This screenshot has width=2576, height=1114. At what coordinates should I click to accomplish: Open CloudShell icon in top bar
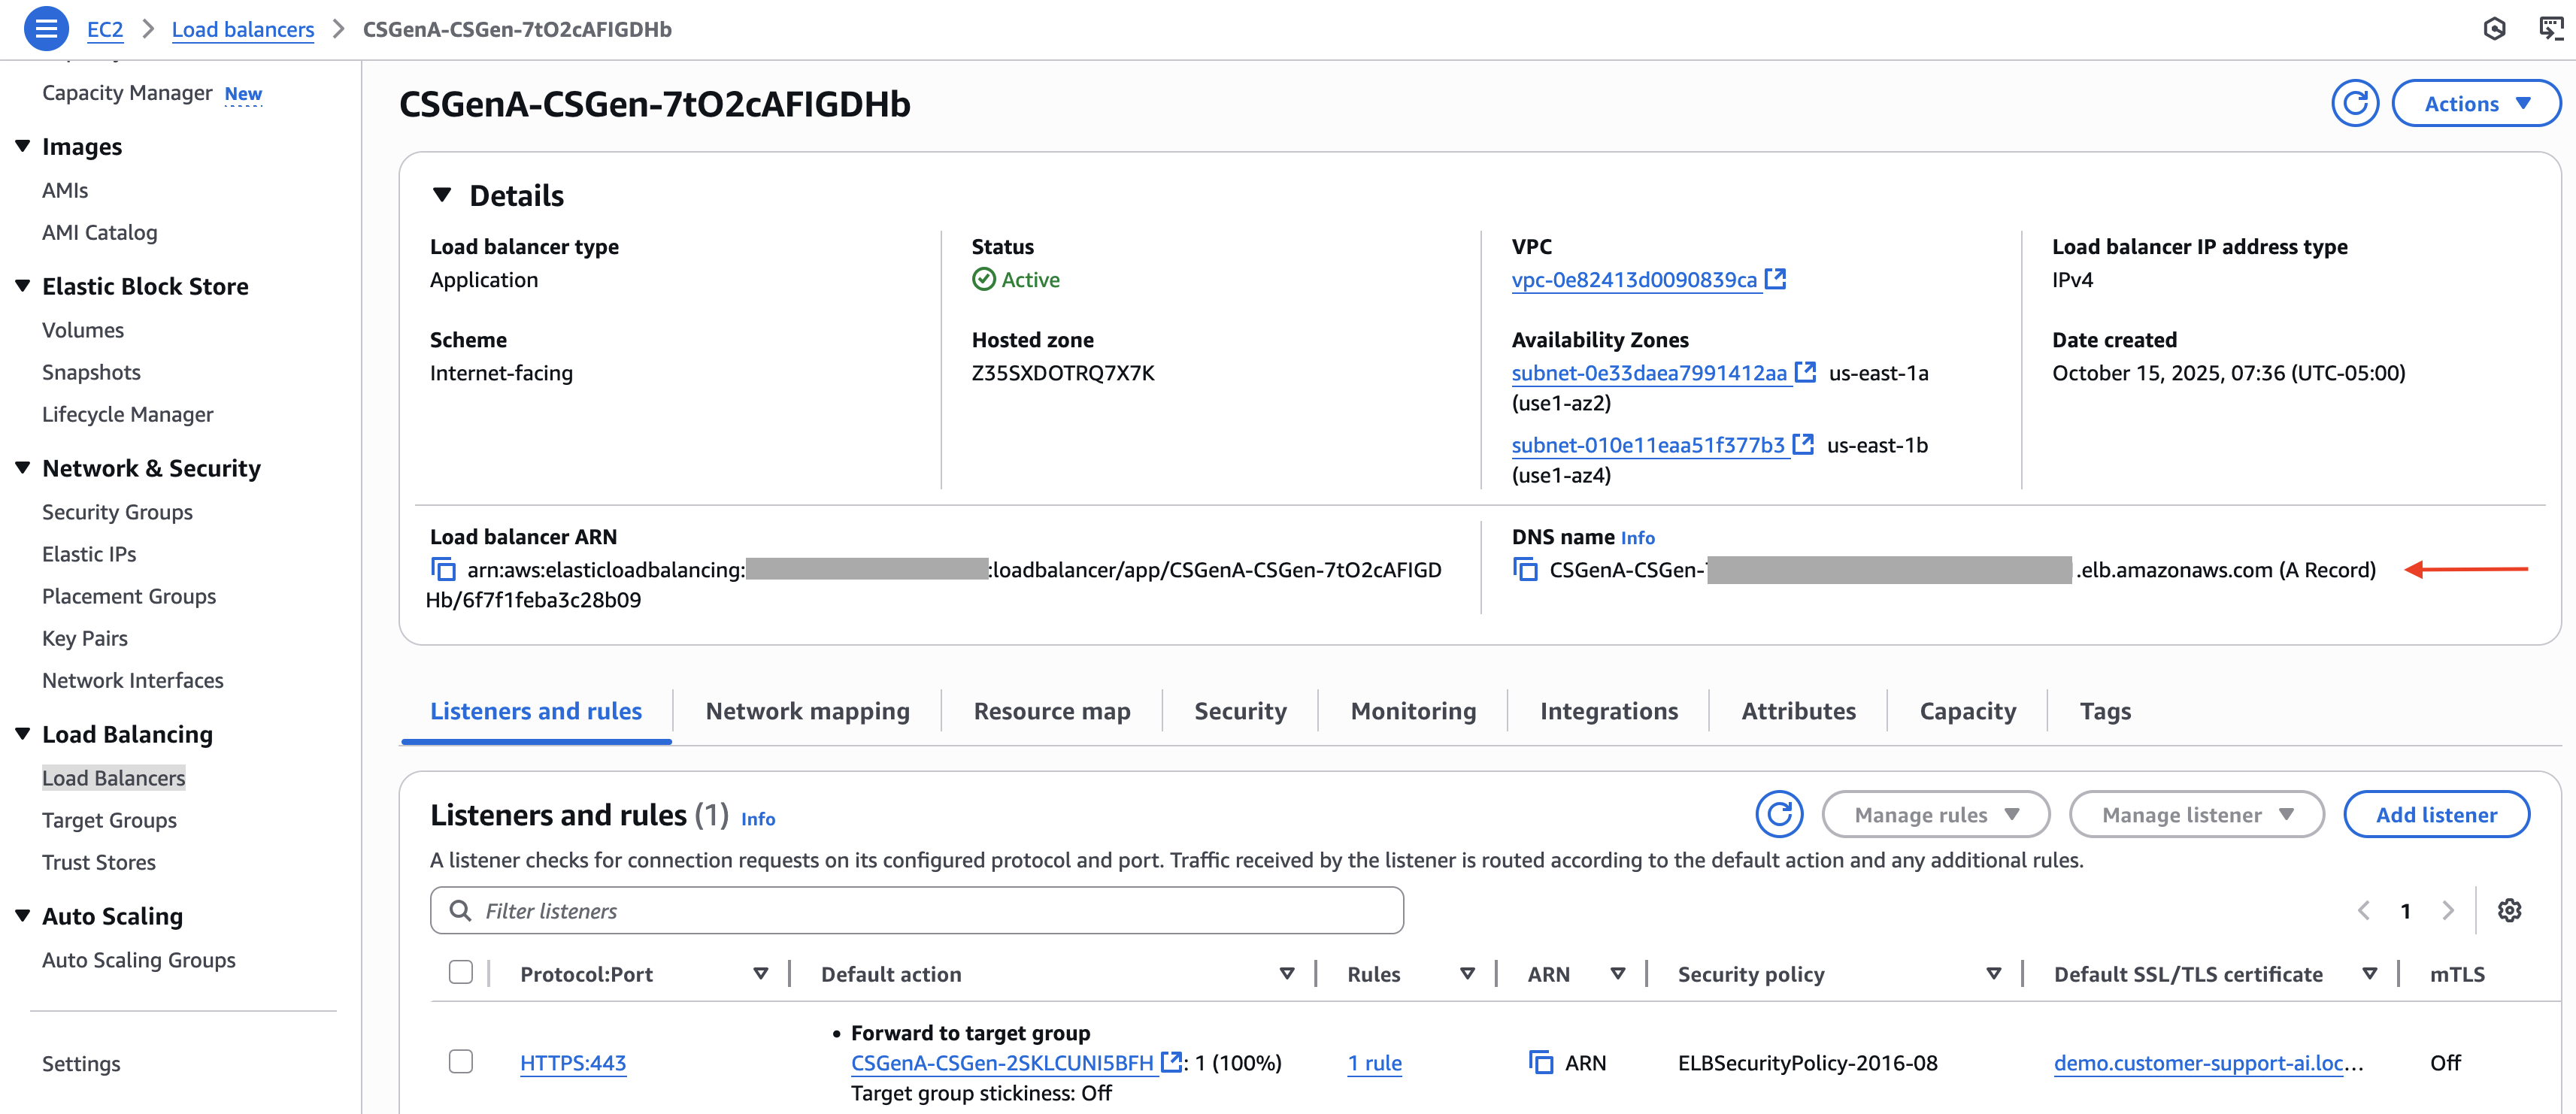tap(2551, 28)
